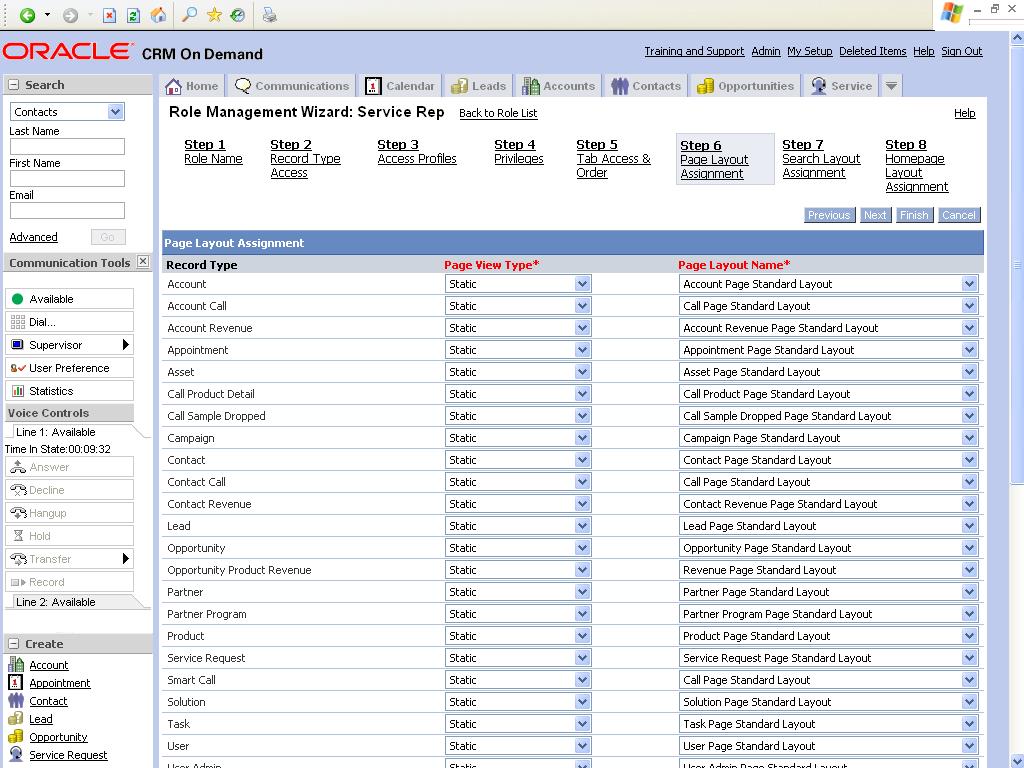Screen dimensions: 1024x768
Task: Click the browser Refresh icon
Action: click(x=133, y=15)
